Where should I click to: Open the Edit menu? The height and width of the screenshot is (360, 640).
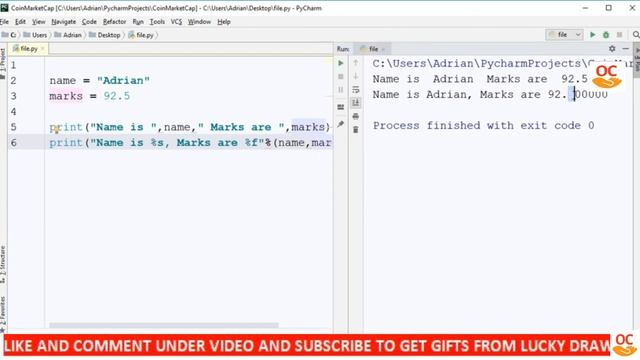coord(20,22)
